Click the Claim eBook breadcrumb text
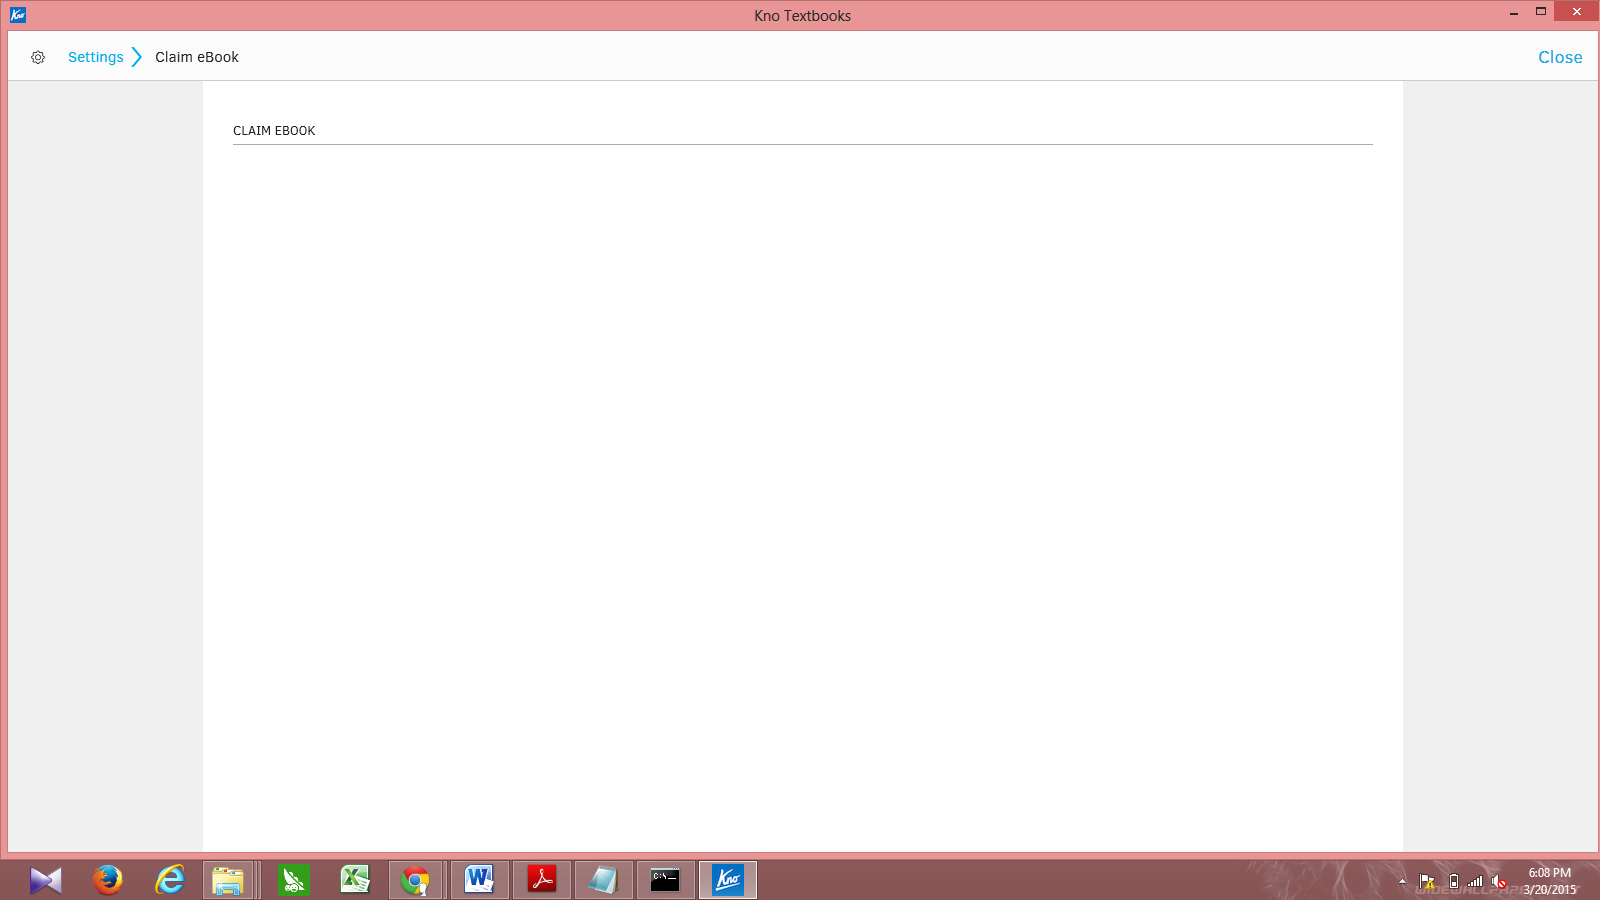The height and width of the screenshot is (900, 1600). 197,57
